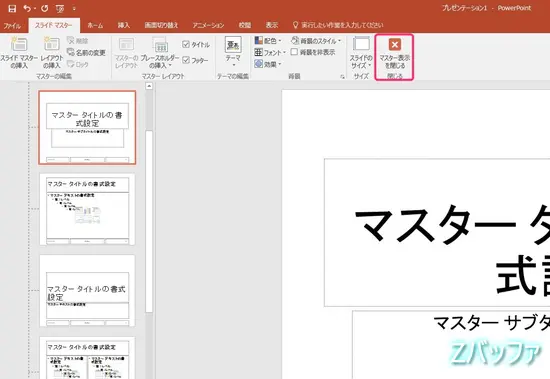Click the Save icon in quick access toolbar

pos(12,8)
